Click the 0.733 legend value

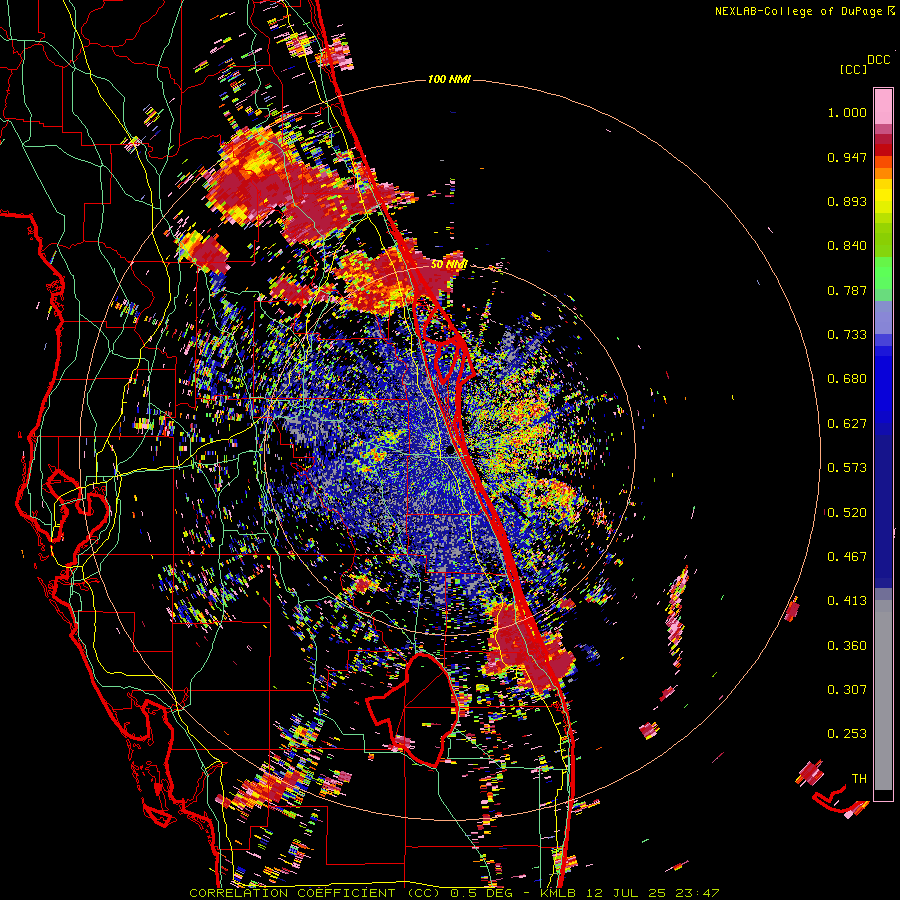847,335
